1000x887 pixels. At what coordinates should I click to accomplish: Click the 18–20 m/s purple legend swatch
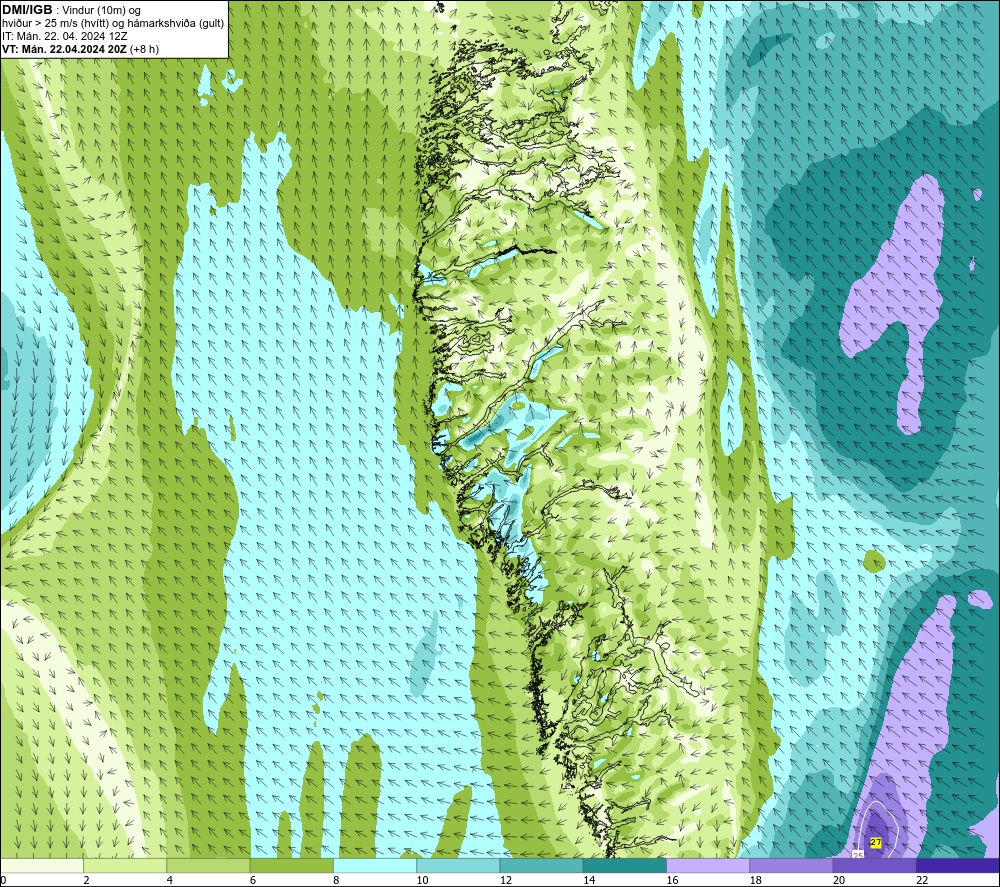coord(791,865)
